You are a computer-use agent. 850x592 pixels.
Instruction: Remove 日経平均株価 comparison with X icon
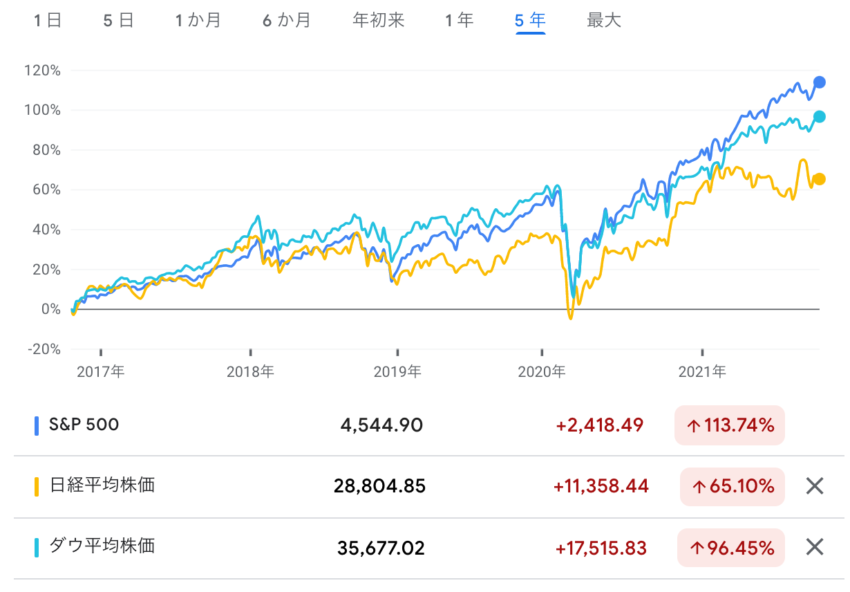click(814, 486)
